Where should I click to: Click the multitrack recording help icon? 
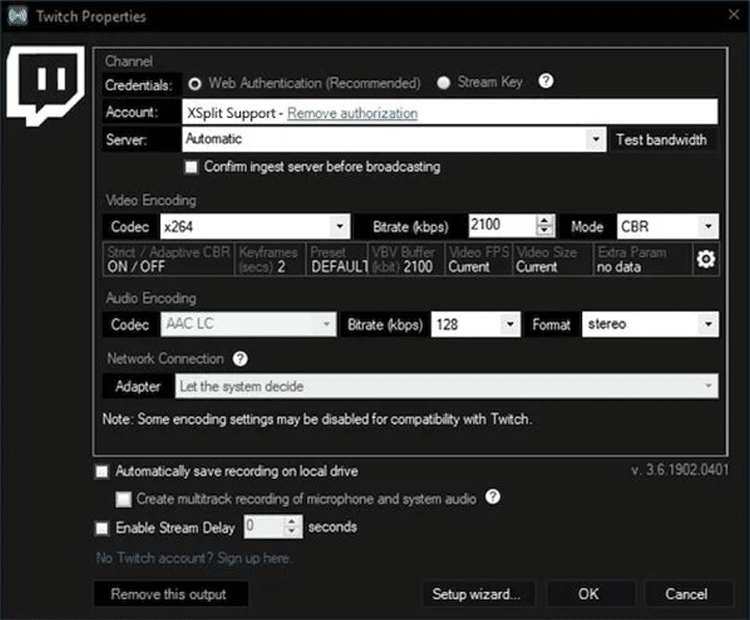click(x=492, y=497)
